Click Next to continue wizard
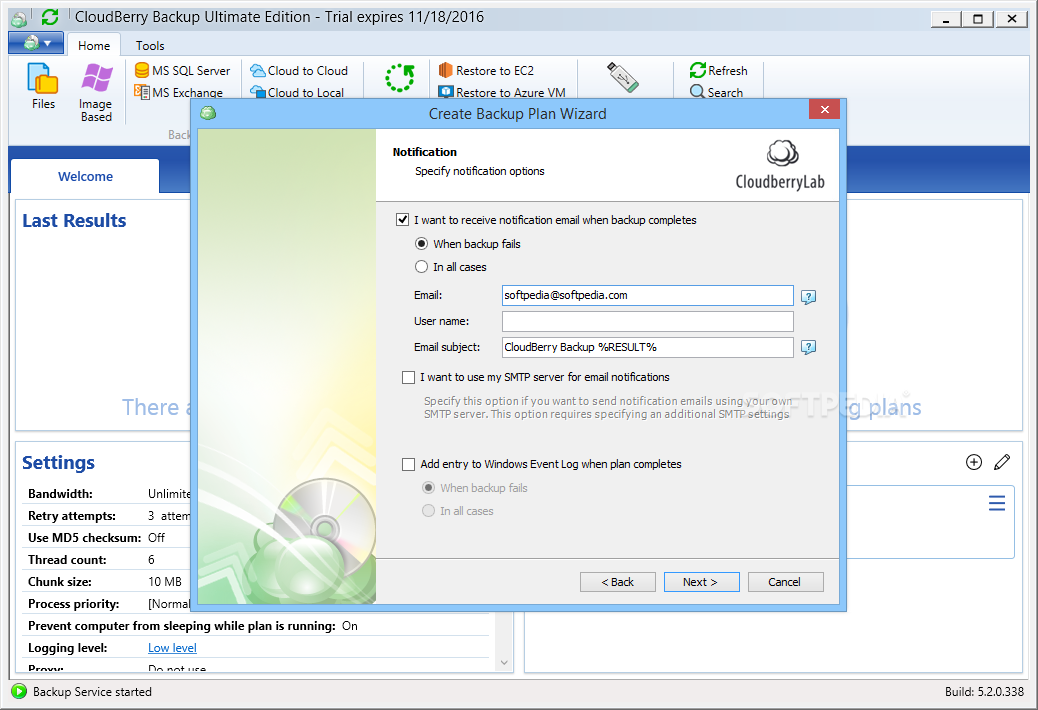This screenshot has height=710, width=1038. [702, 582]
